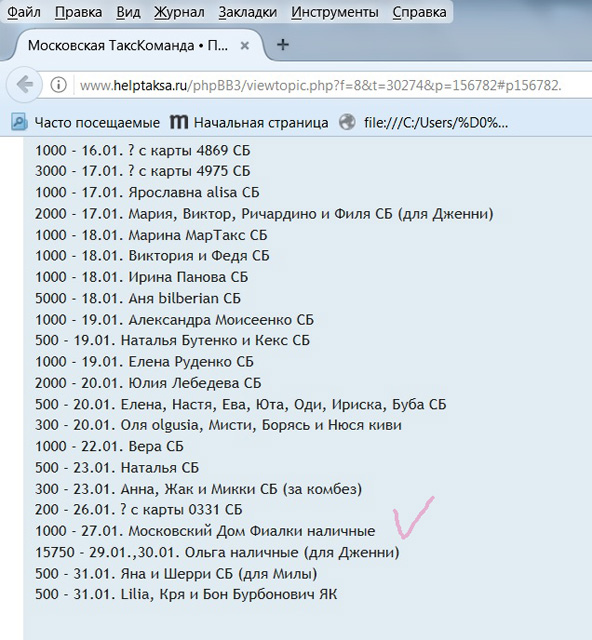Open the Часто посещаемые bookmark folder
The width and height of the screenshot is (592, 640).
tap(85, 122)
